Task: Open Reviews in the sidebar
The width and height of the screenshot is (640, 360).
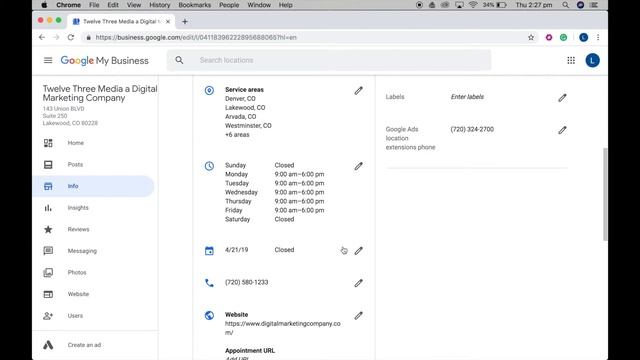Action: 93,229
